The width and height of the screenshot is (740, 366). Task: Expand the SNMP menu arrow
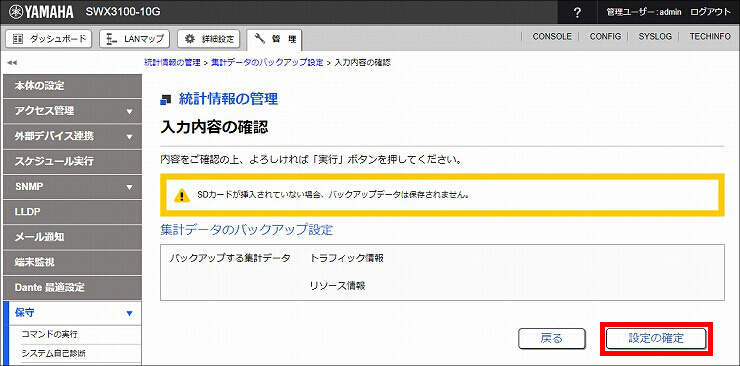pyautogui.click(x=129, y=187)
